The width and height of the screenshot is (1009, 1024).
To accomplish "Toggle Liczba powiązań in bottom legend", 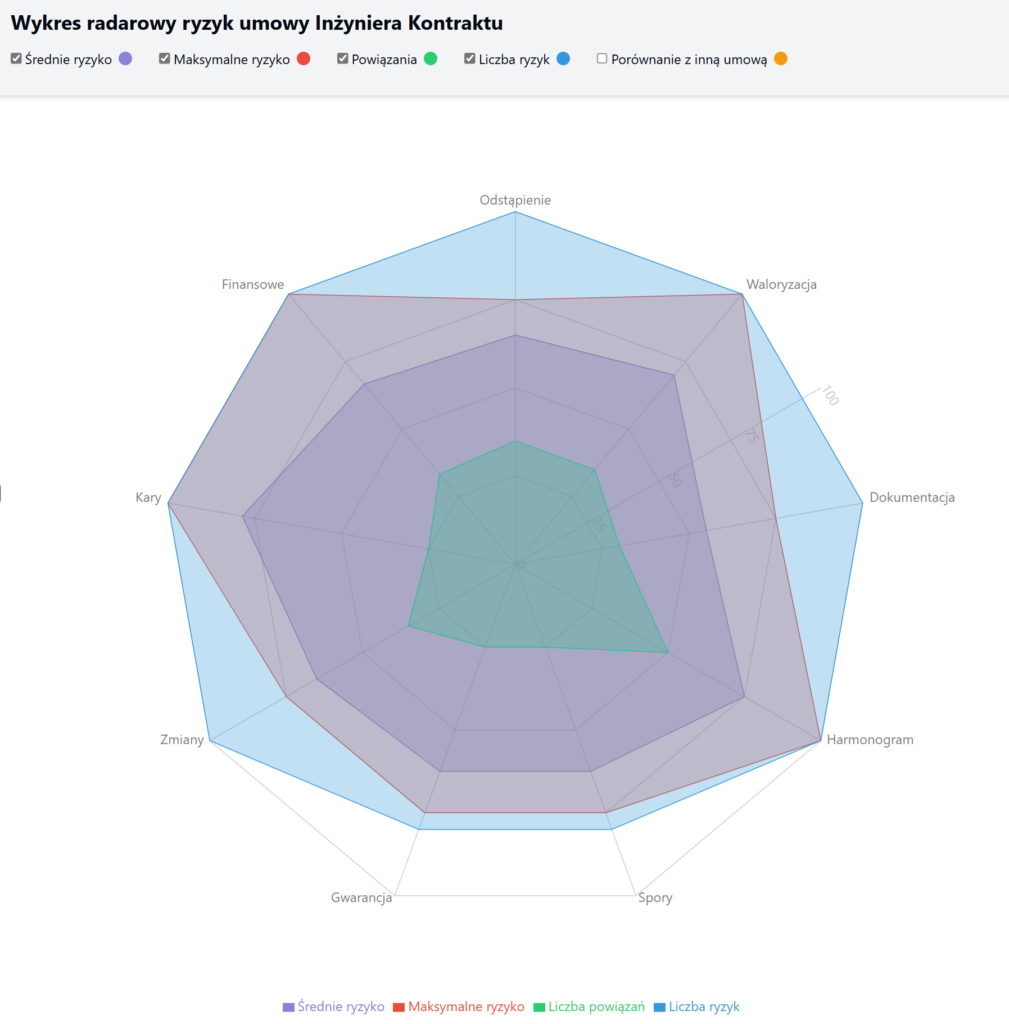I will point(589,1007).
